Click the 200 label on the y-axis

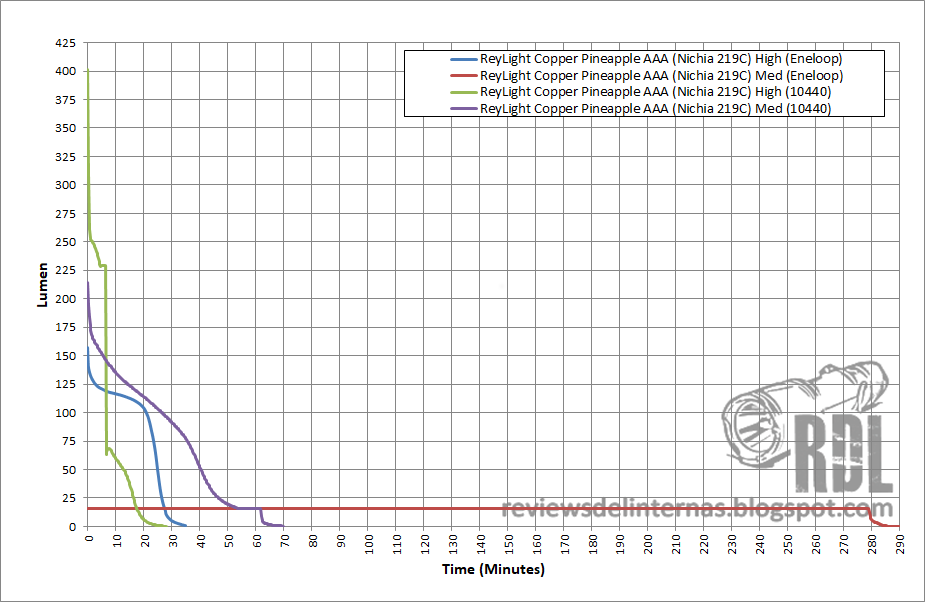[65, 299]
